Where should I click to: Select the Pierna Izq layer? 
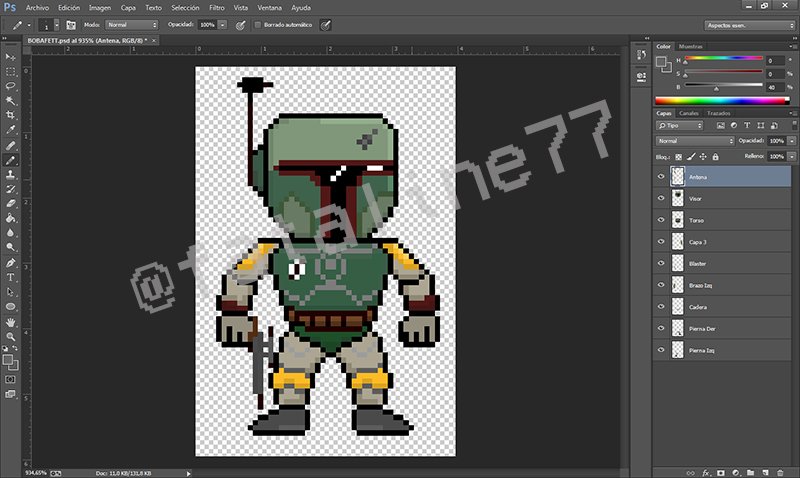722,350
